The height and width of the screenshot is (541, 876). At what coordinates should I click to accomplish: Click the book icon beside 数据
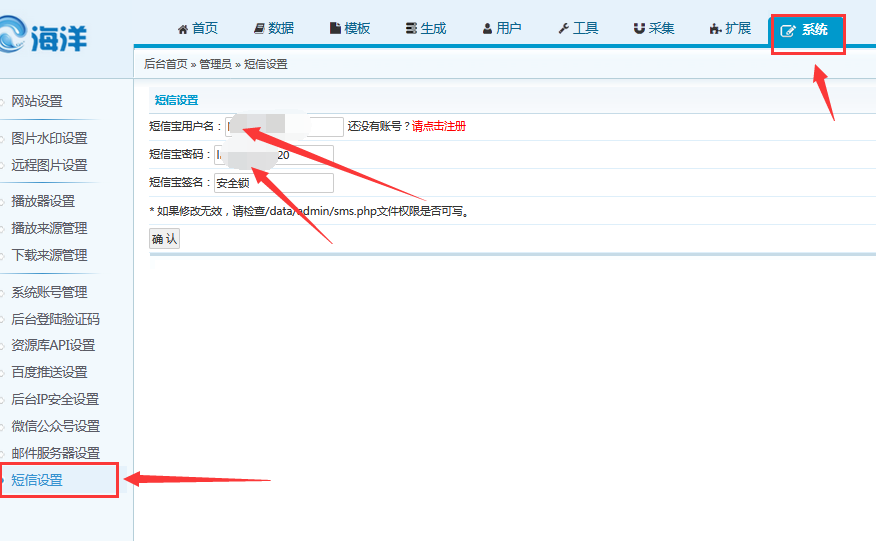(259, 29)
